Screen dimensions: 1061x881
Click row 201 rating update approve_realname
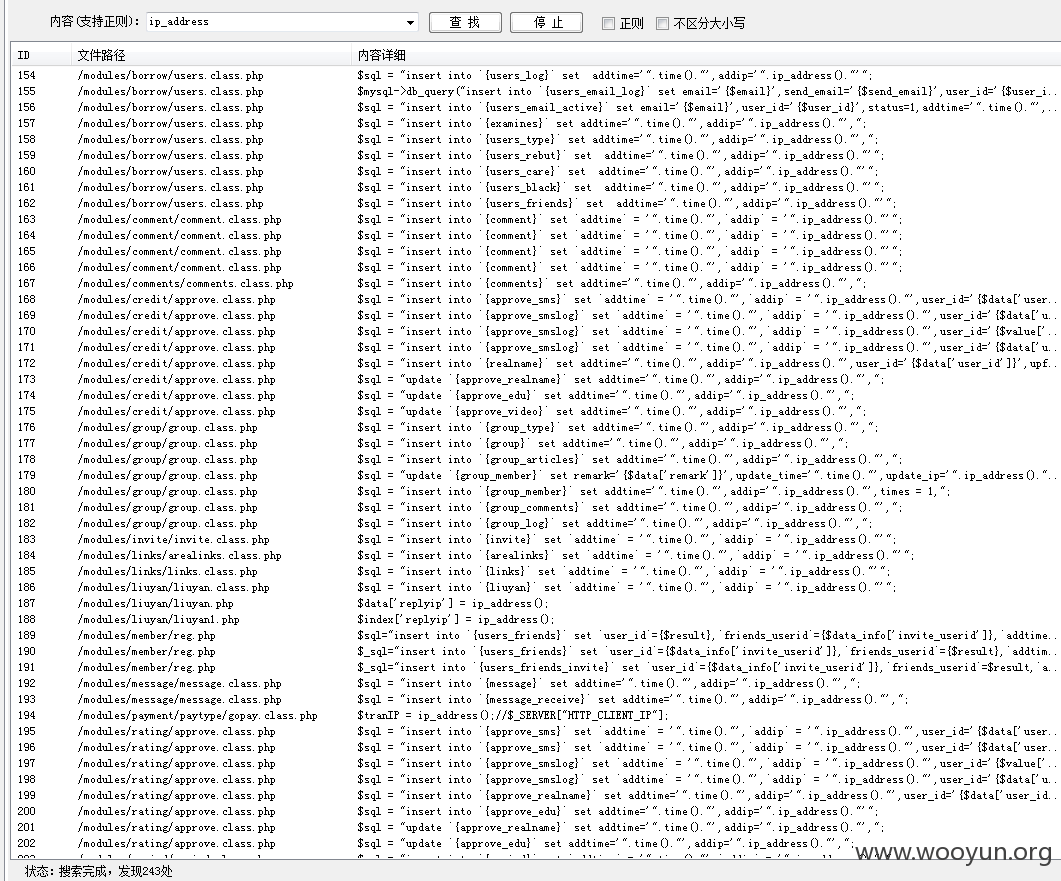pos(620,828)
